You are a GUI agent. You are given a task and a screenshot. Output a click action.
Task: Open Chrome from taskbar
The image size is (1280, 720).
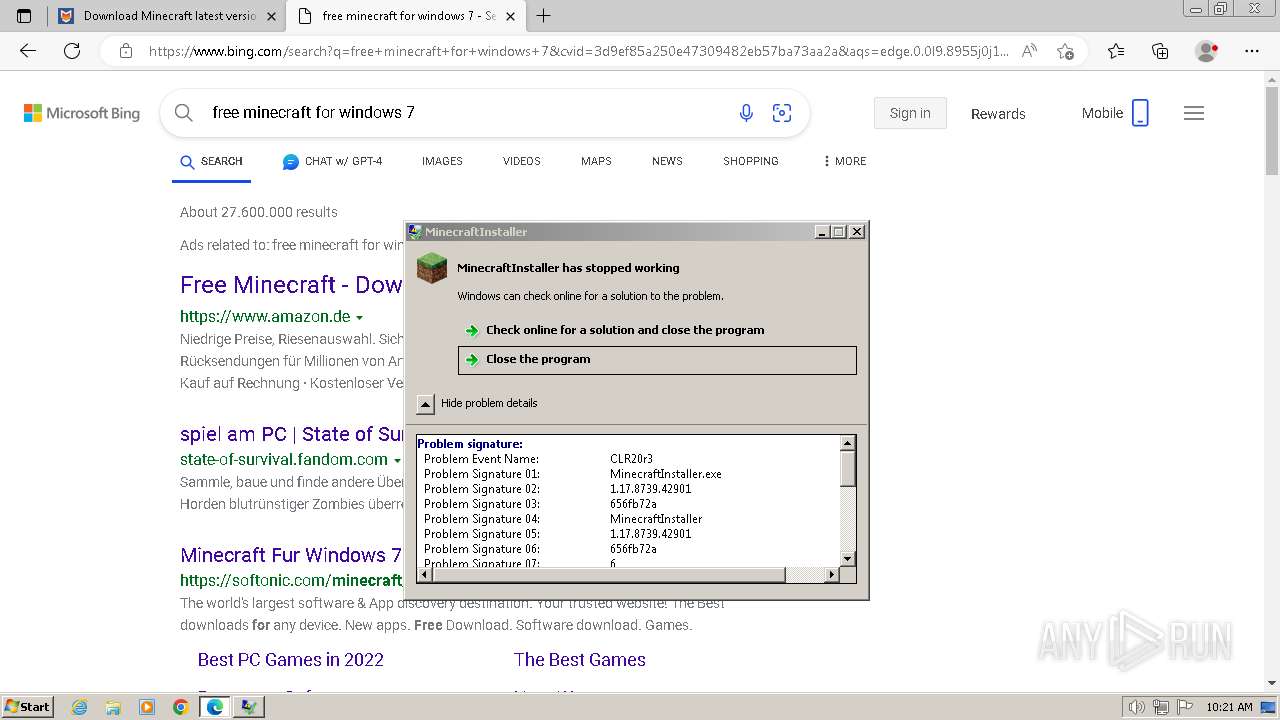pyautogui.click(x=181, y=707)
